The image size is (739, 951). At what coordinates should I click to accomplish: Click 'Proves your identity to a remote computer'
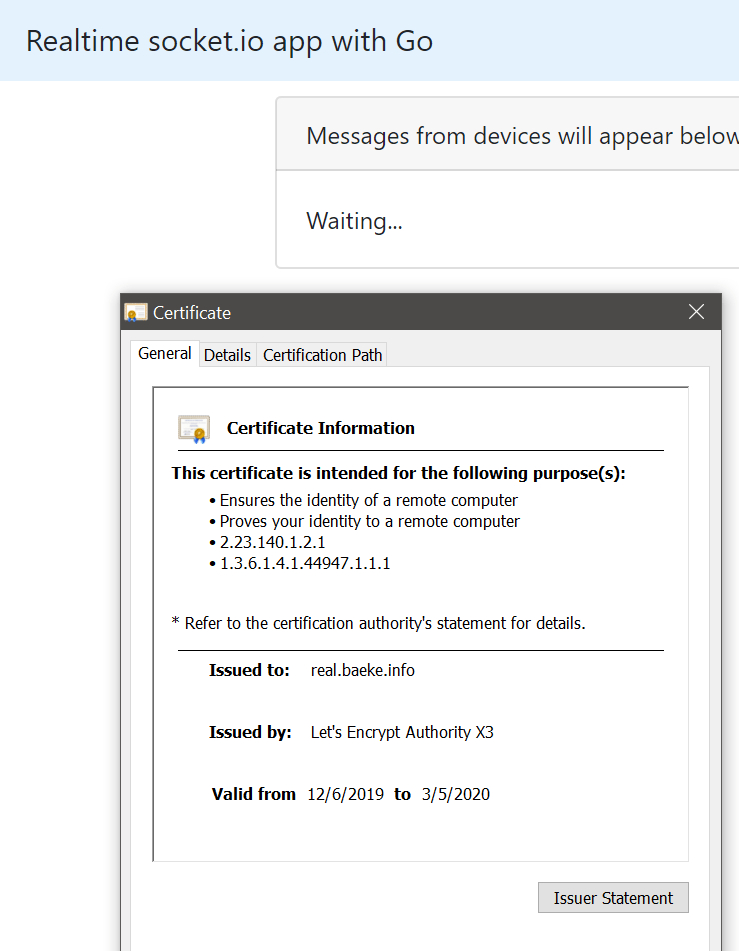pyautogui.click(x=369, y=521)
